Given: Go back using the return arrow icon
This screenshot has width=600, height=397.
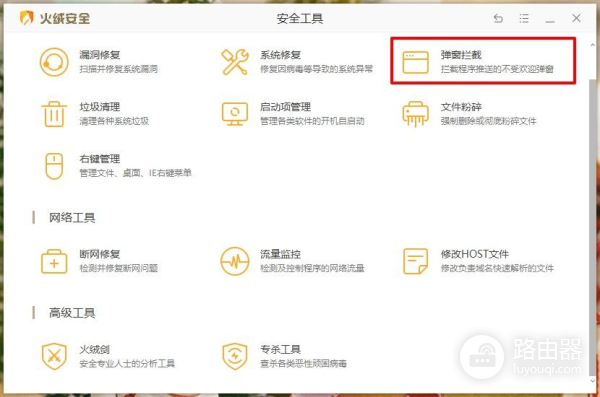Looking at the screenshot, I should click(x=498, y=18).
